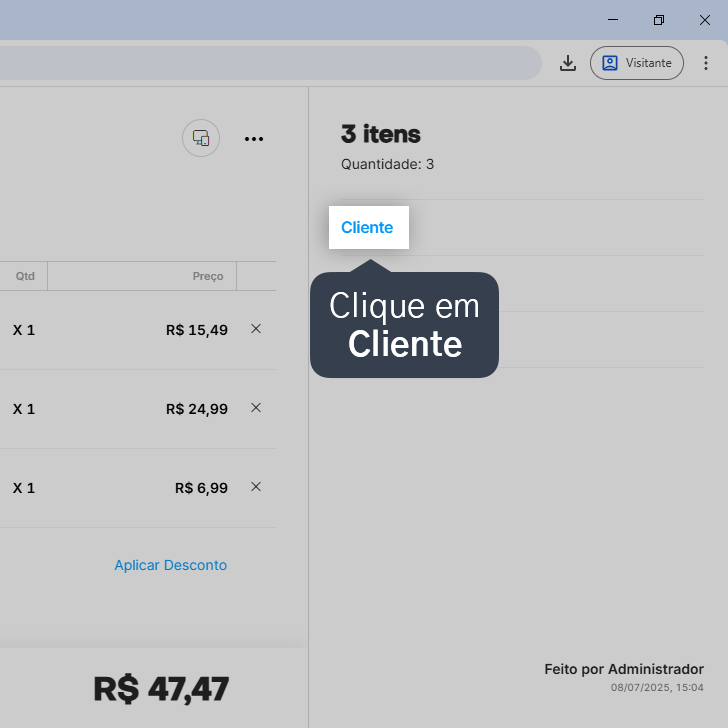Viewport: 728px width, 728px height.
Task: Click the Qtd column header
Action: 25,276
